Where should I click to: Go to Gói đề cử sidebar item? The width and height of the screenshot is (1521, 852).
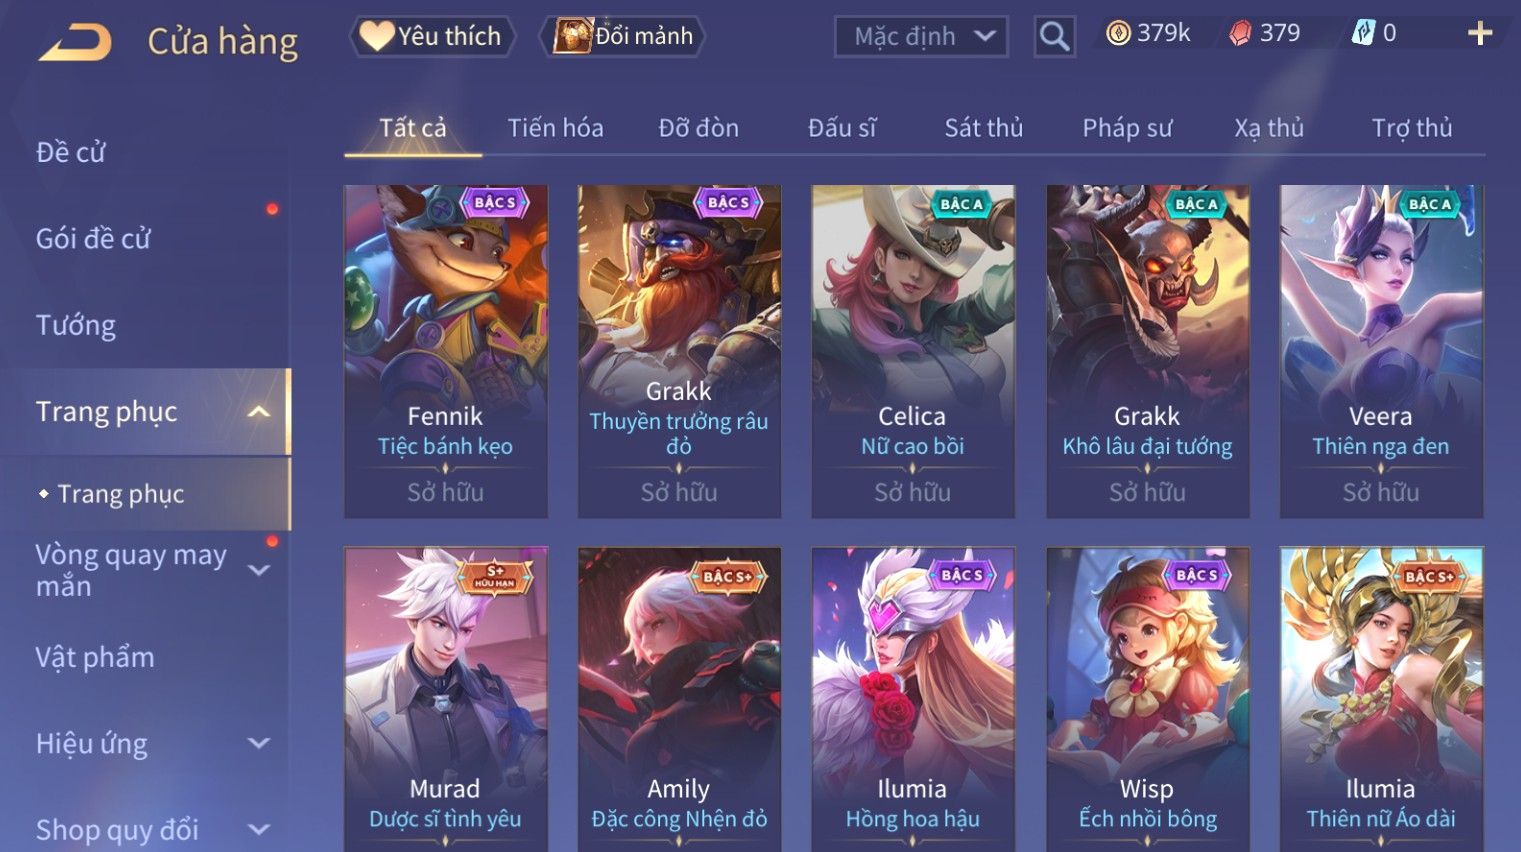pyautogui.click(x=93, y=238)
